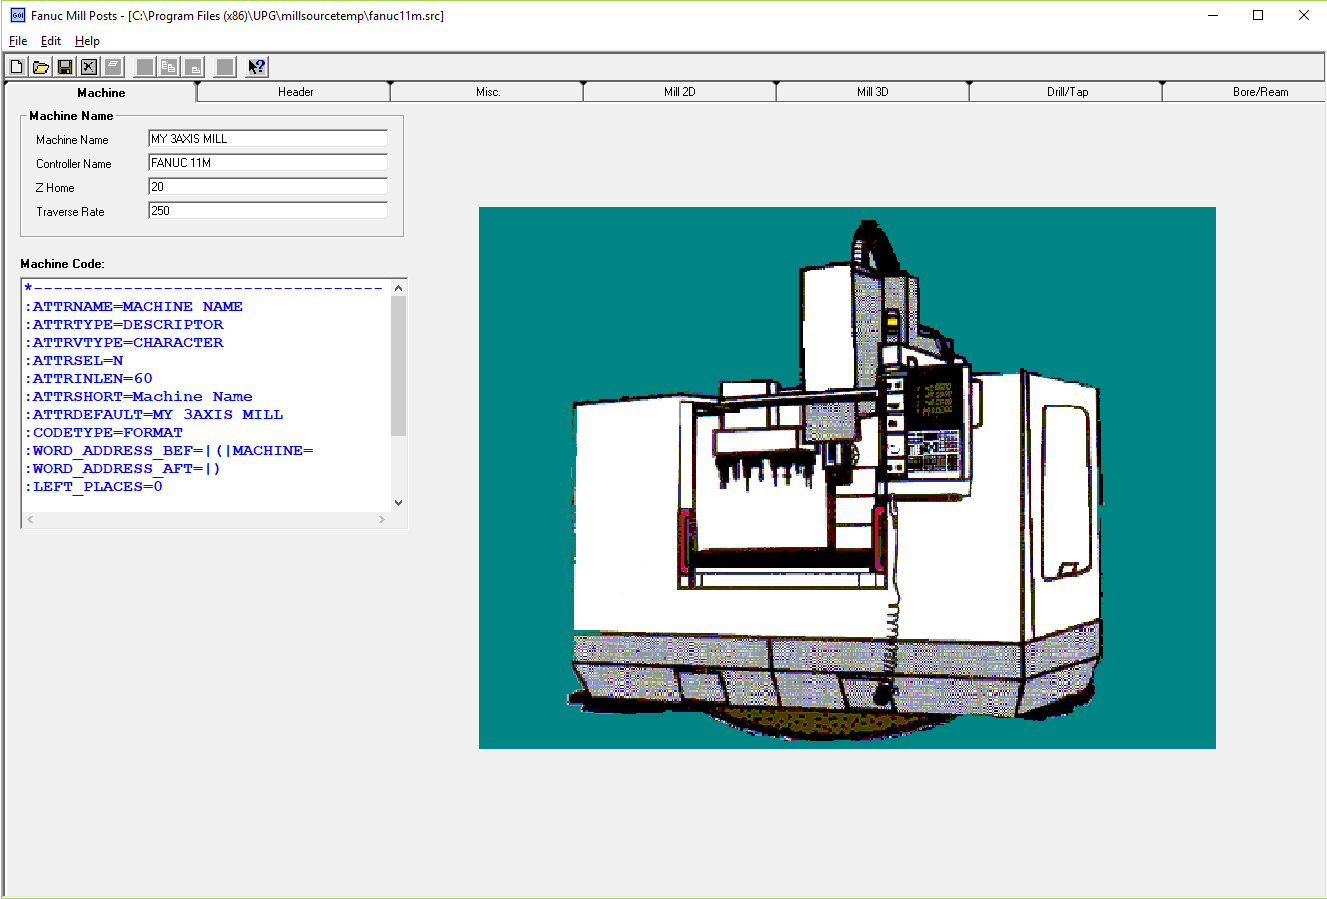This screenshot has height=899, width=1327.
Task: Open the File menu
Action: 18,41
